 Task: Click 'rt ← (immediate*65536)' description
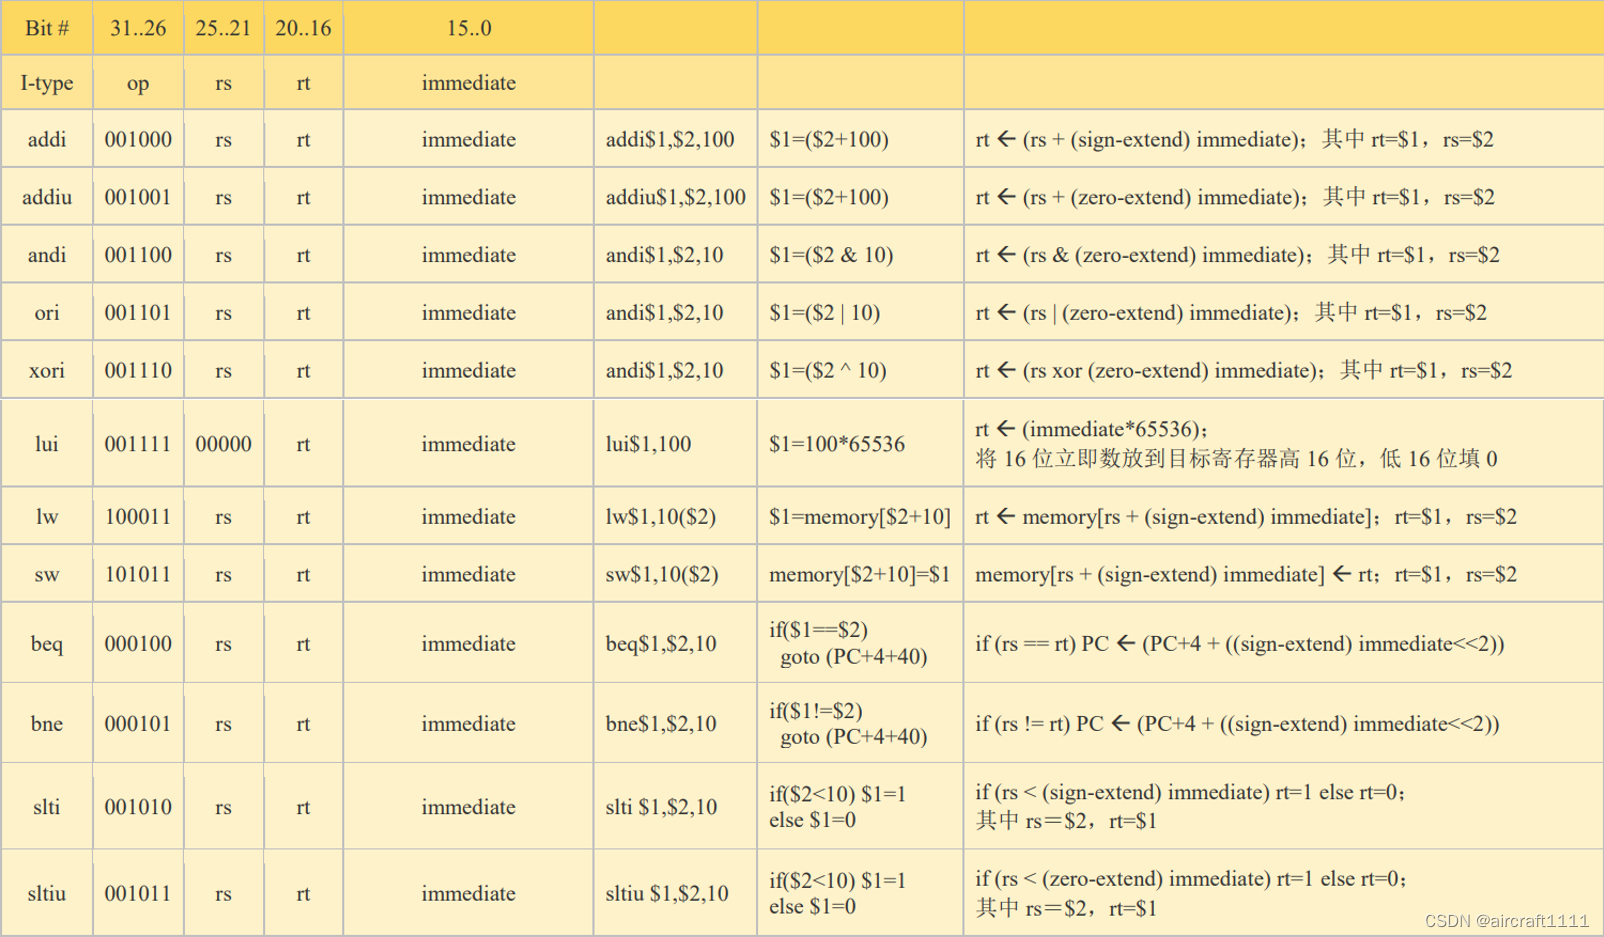pos(1092,429)
